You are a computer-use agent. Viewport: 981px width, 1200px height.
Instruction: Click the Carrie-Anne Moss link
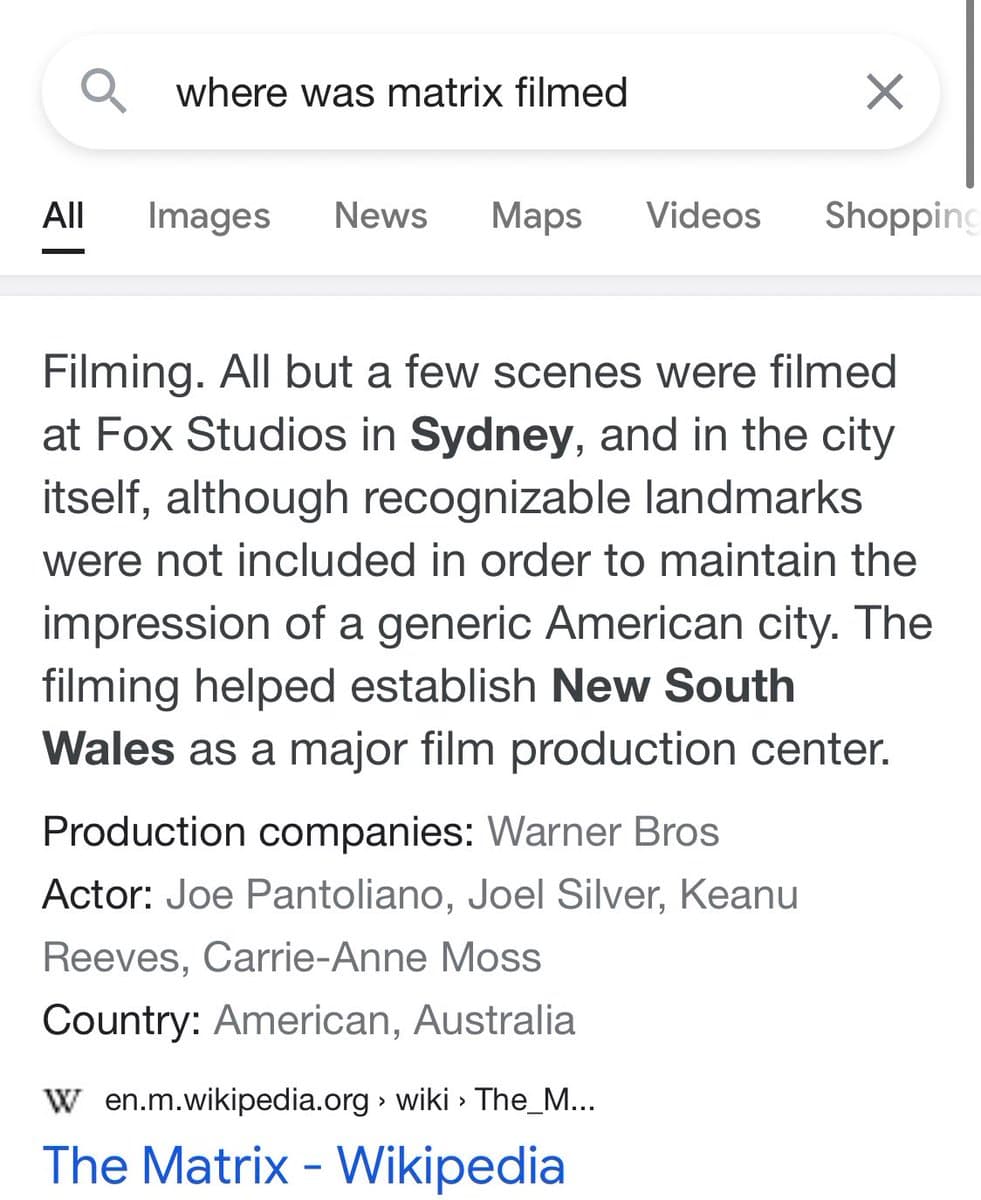point(372,957)
